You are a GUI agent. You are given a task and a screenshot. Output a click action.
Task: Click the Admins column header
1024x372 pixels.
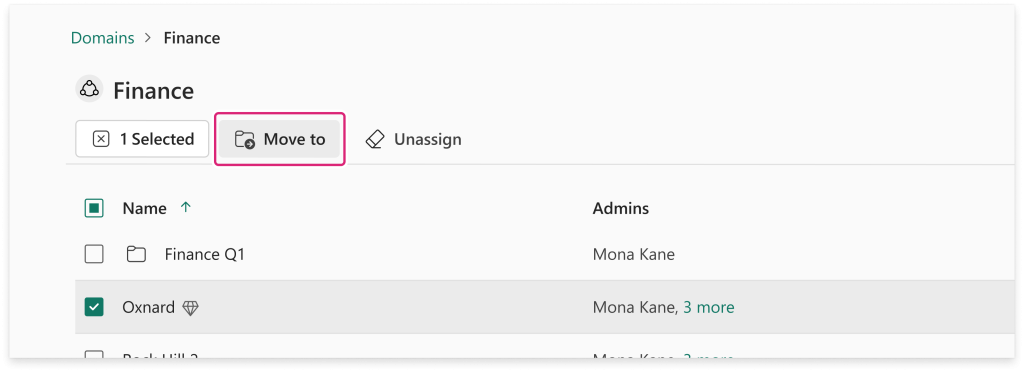coord(620,208)
